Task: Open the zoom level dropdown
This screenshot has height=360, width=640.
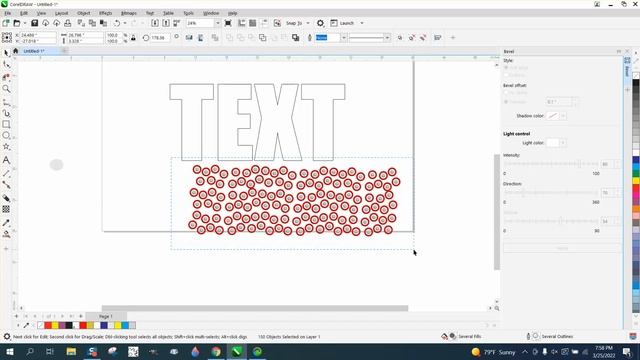Action: coord(218,23)
